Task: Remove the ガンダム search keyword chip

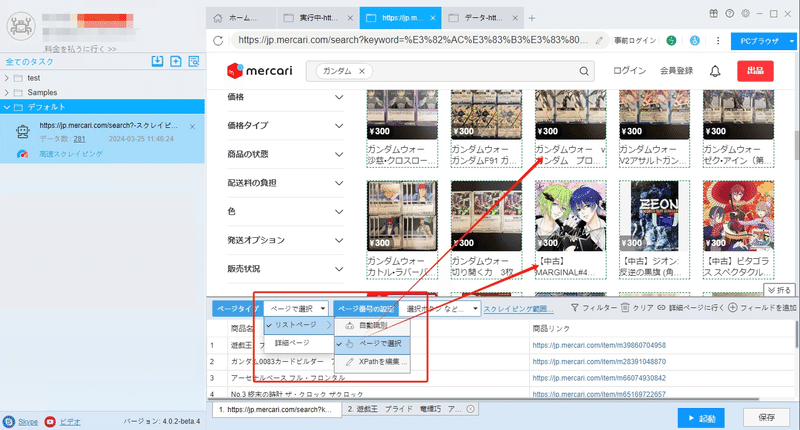Action: pos(362,71)
